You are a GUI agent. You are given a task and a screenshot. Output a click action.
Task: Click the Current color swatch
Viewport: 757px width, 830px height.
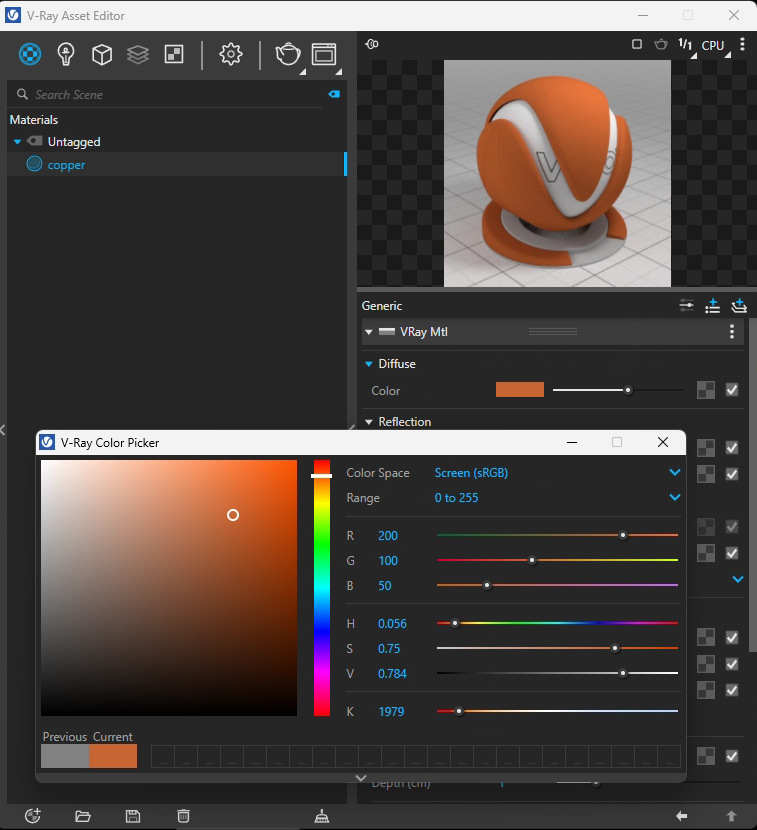(113, 756)
